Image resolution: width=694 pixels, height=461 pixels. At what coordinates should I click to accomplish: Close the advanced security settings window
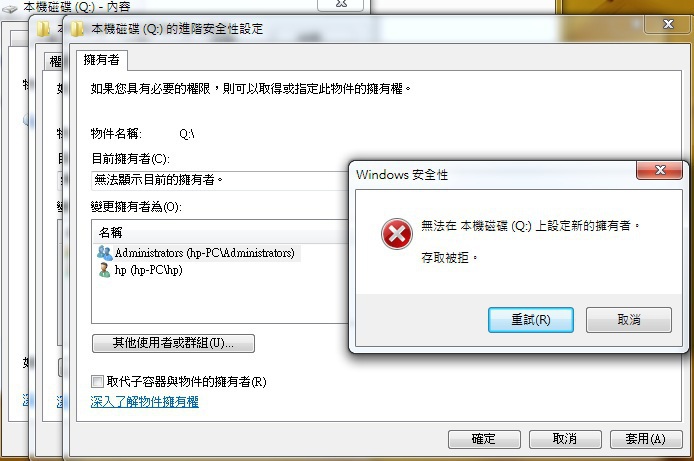668,24
